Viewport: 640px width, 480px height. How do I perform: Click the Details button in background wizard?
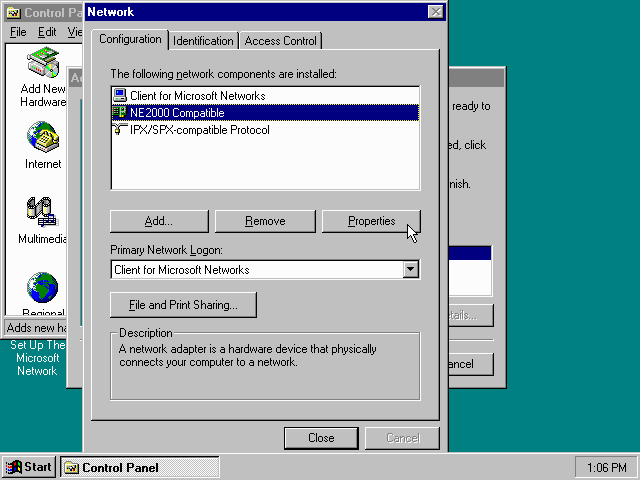471,315
